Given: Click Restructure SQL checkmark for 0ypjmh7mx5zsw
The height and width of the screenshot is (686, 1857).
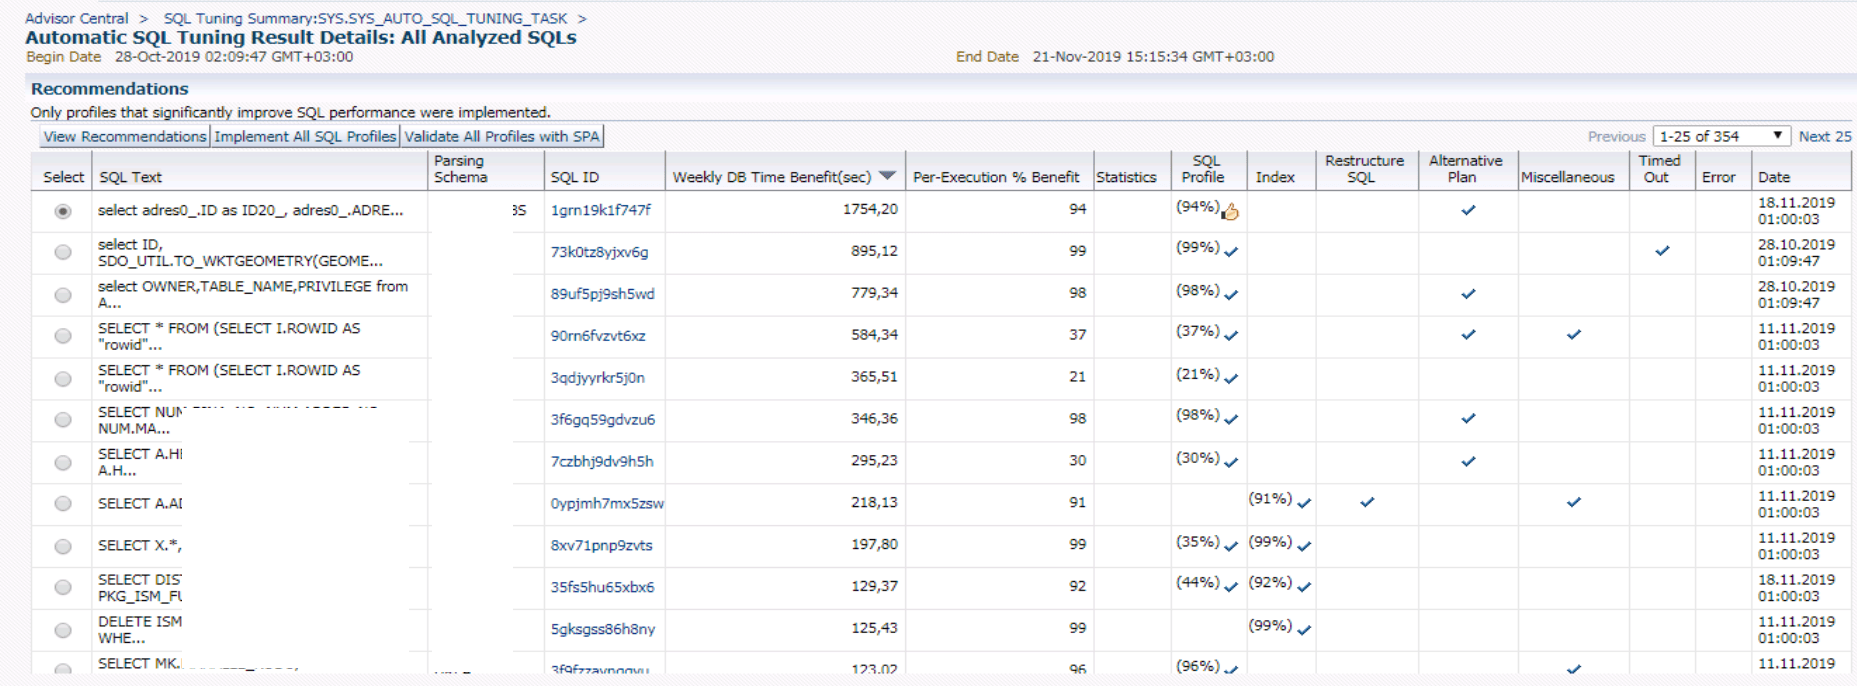Looking at the screenshot, I should [1367, 502].
